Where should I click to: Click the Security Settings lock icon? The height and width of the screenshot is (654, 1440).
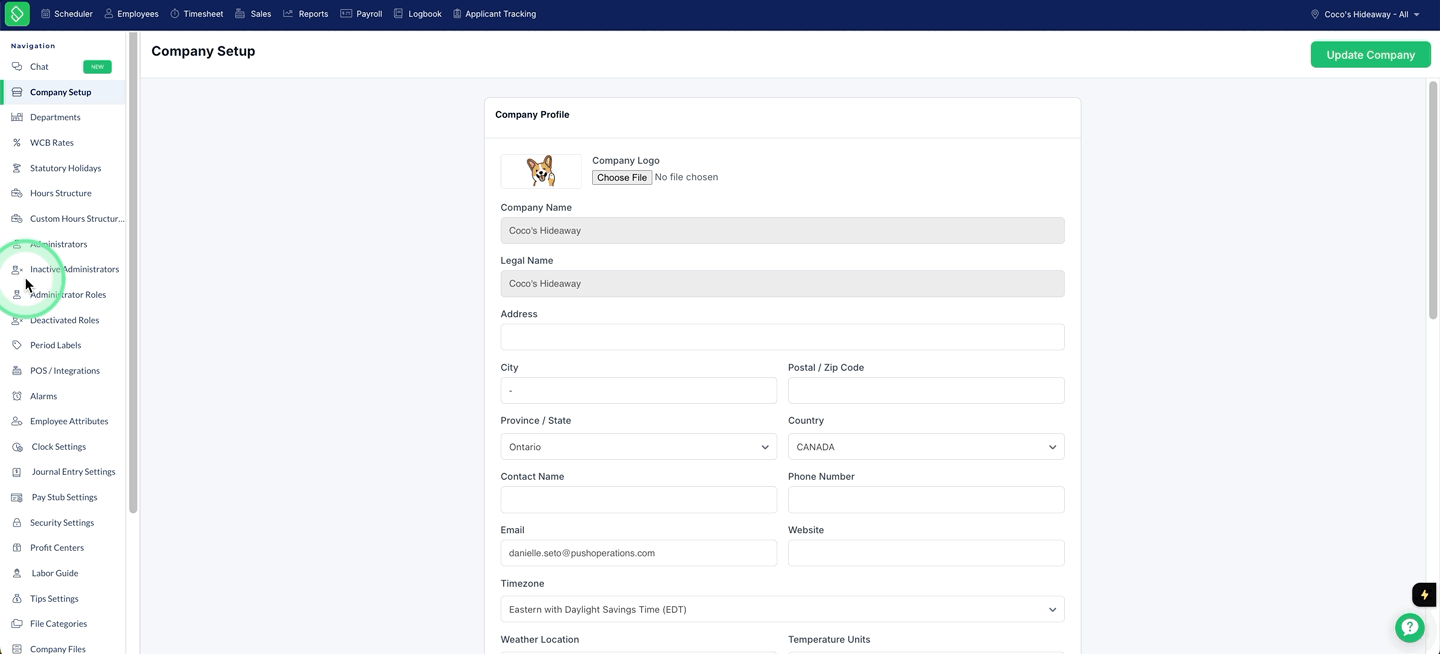click(17, 523)
